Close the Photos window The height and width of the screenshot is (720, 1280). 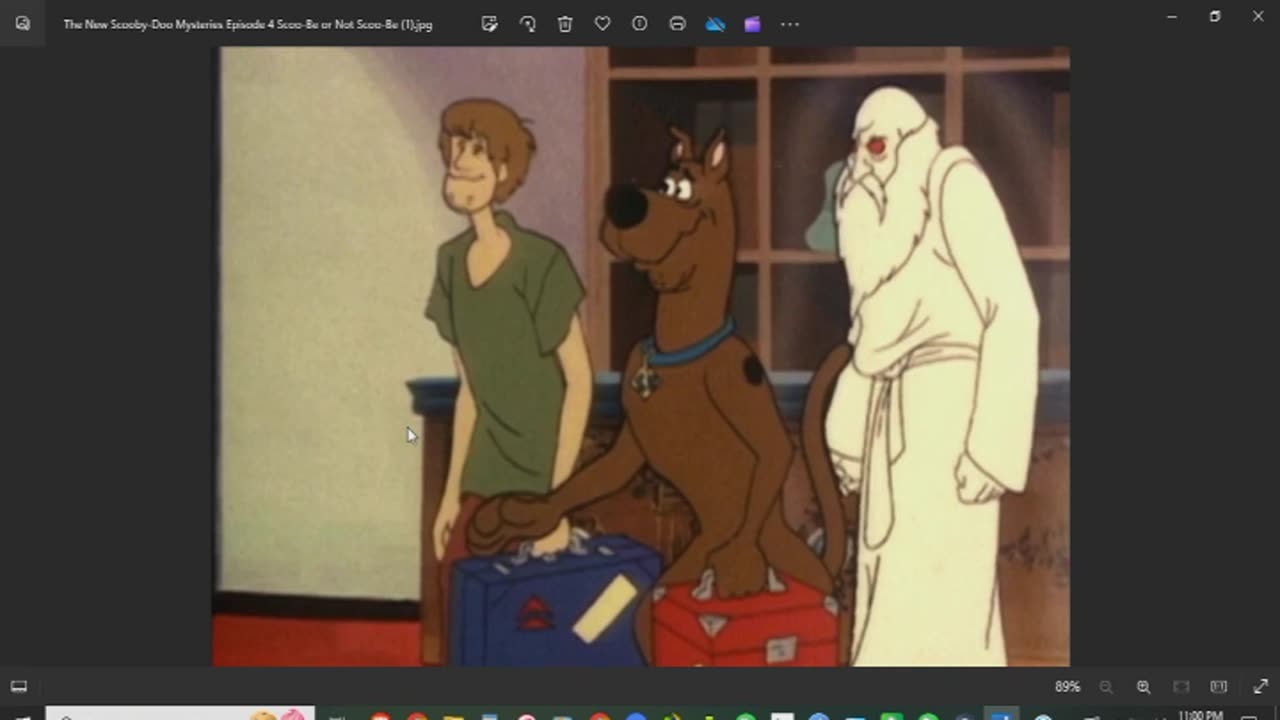pos(1258,16)
